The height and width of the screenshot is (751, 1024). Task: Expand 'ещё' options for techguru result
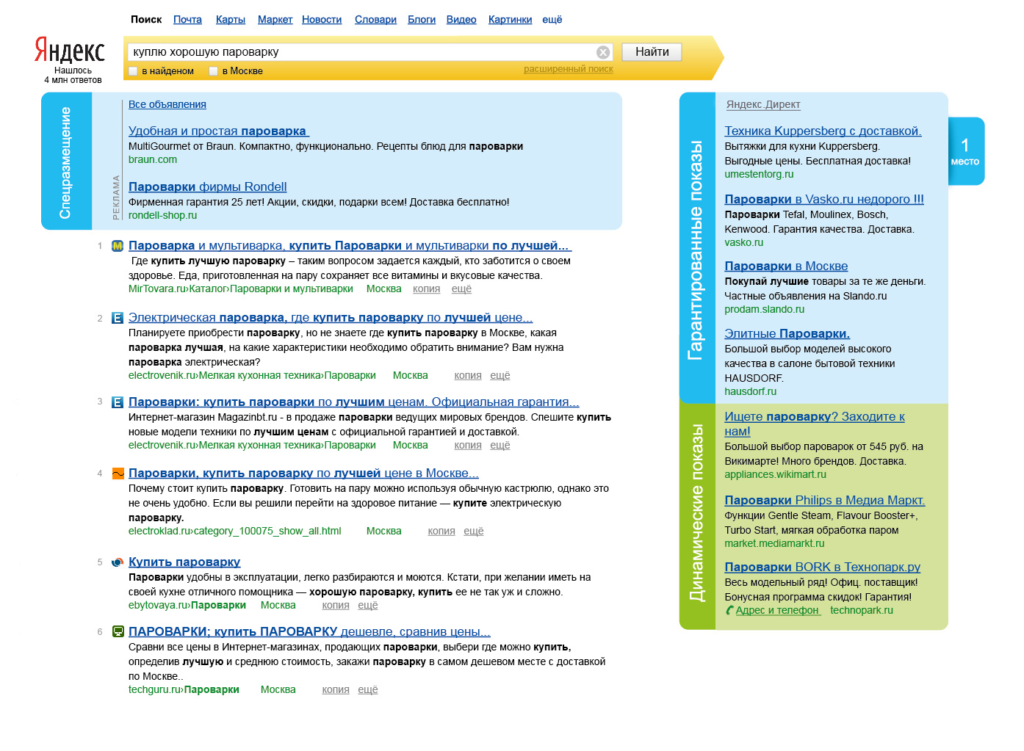[368, 690]
